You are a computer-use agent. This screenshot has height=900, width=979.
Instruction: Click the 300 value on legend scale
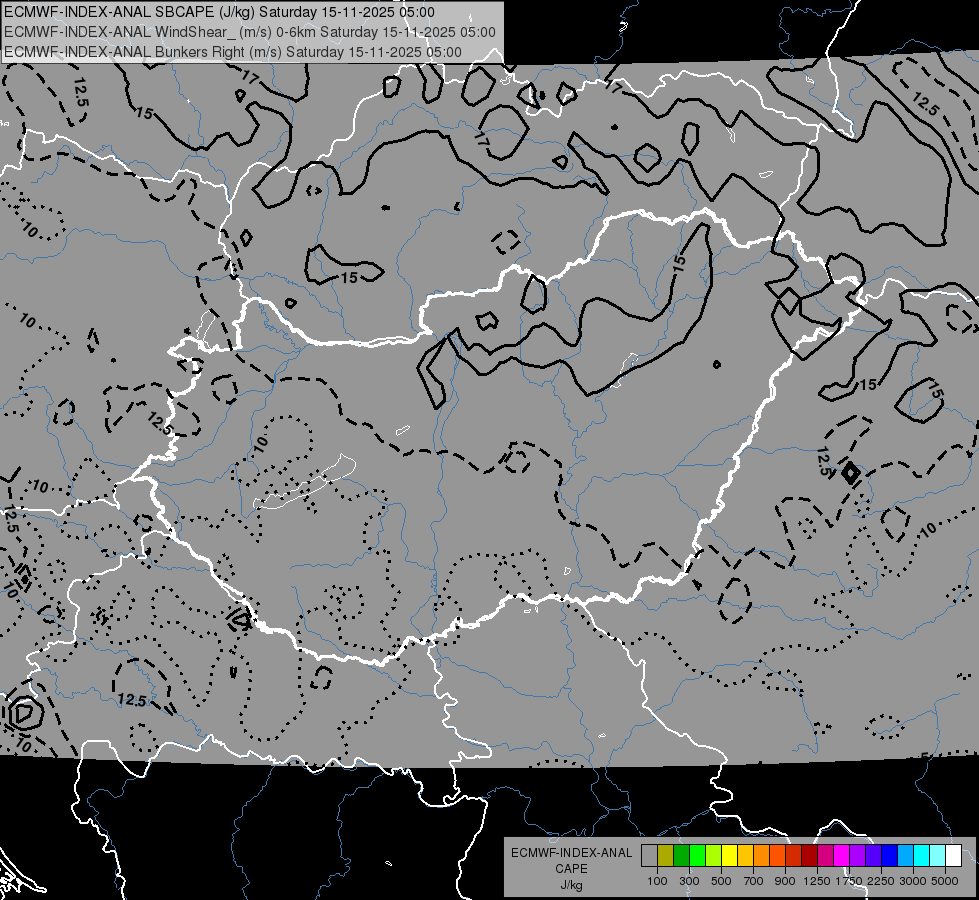[x=689, y=881]
